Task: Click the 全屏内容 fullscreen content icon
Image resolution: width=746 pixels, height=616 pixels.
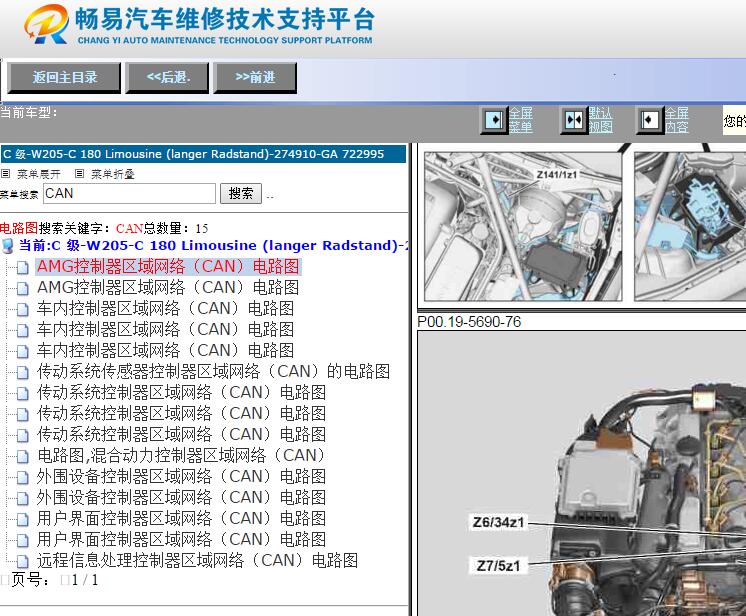Action: point(649,119)
